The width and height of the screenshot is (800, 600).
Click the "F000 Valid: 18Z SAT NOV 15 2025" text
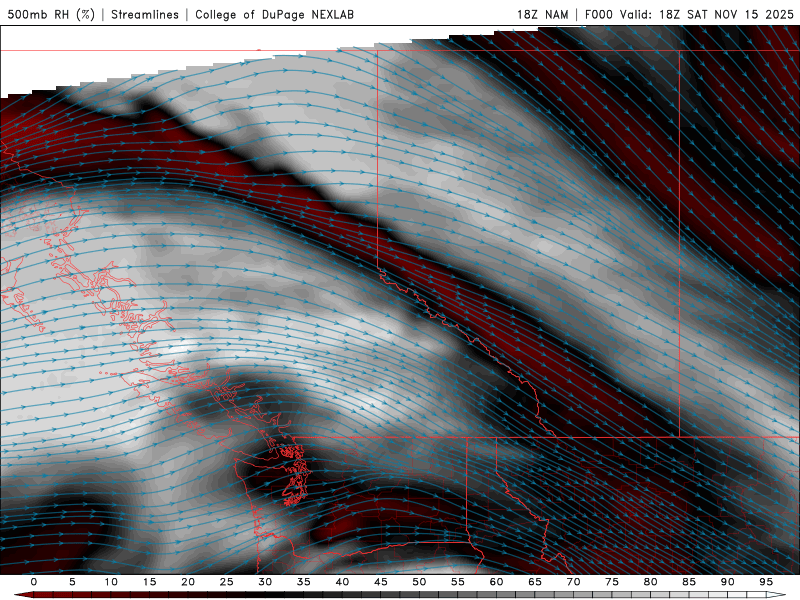click(x=689, y=14)
